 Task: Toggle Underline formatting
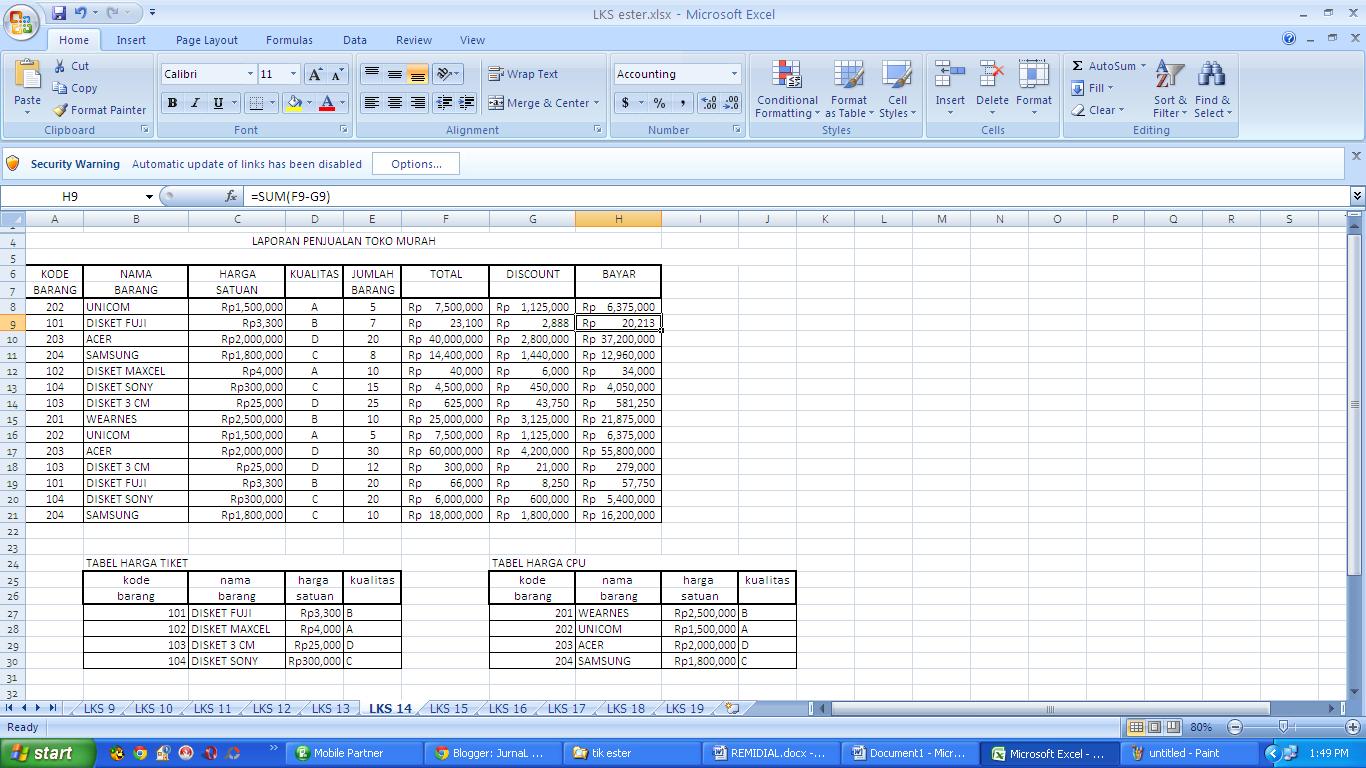(217, 103)
